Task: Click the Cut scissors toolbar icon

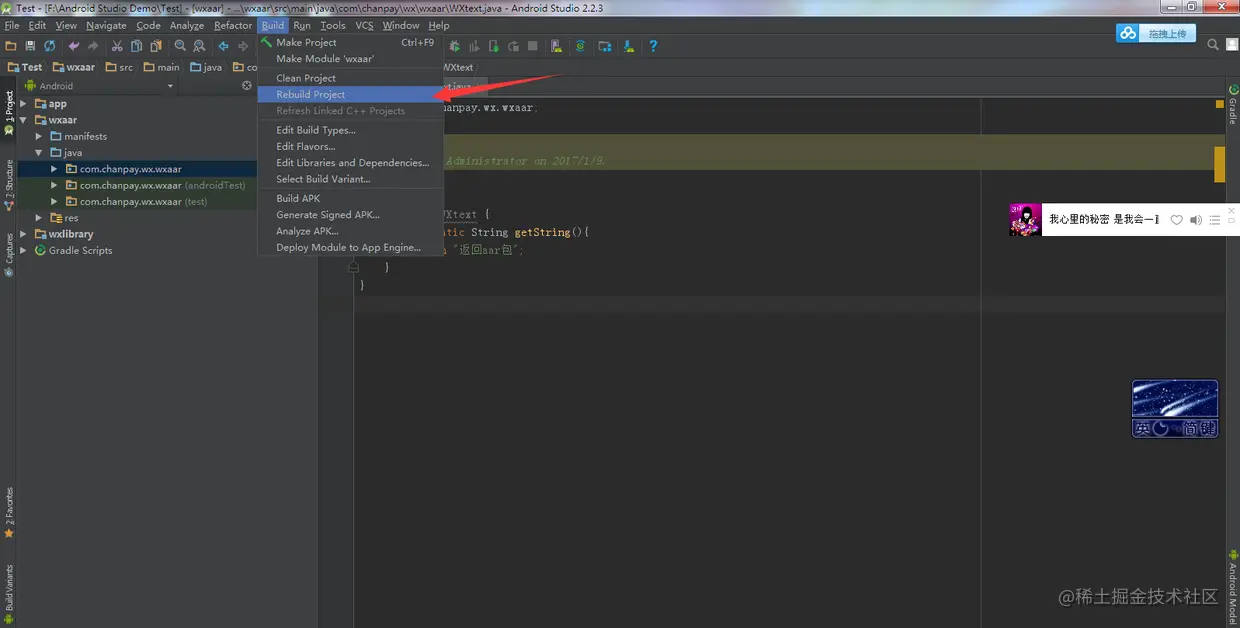Action: [117, 46]
